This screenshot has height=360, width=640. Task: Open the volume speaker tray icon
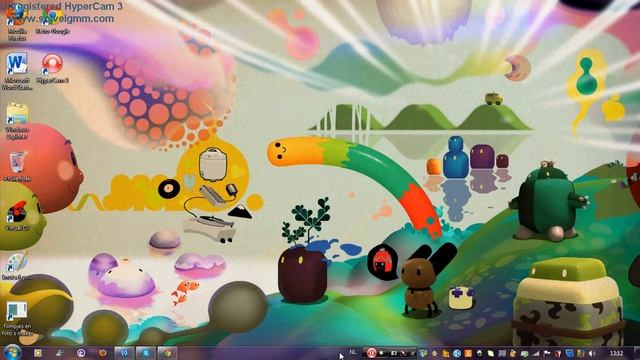point(592,353)
